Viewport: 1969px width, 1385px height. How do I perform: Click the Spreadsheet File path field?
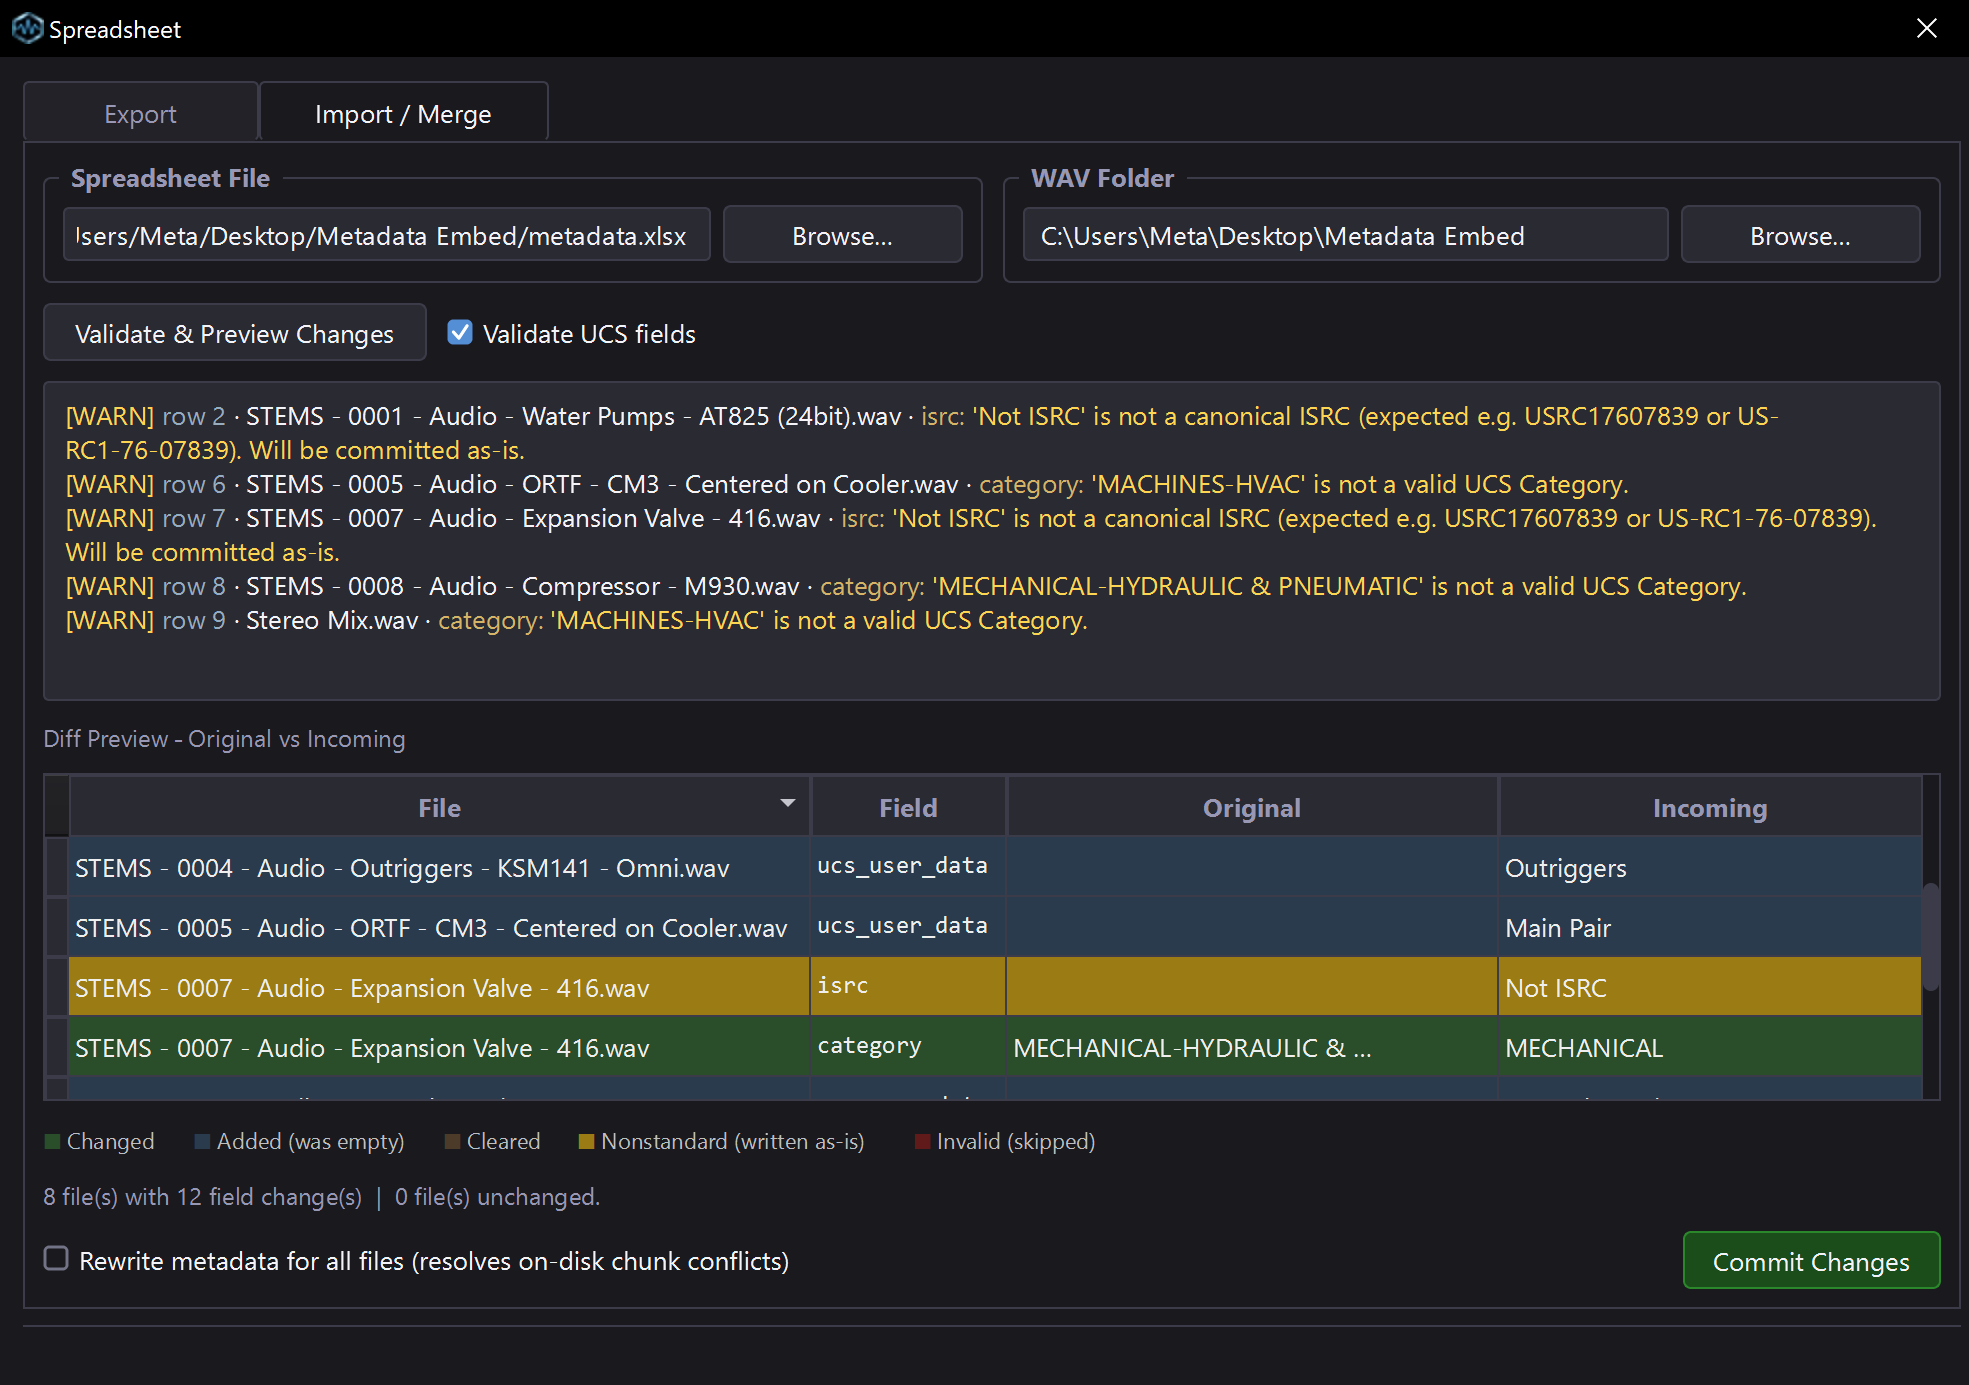[x=387, y=235]
